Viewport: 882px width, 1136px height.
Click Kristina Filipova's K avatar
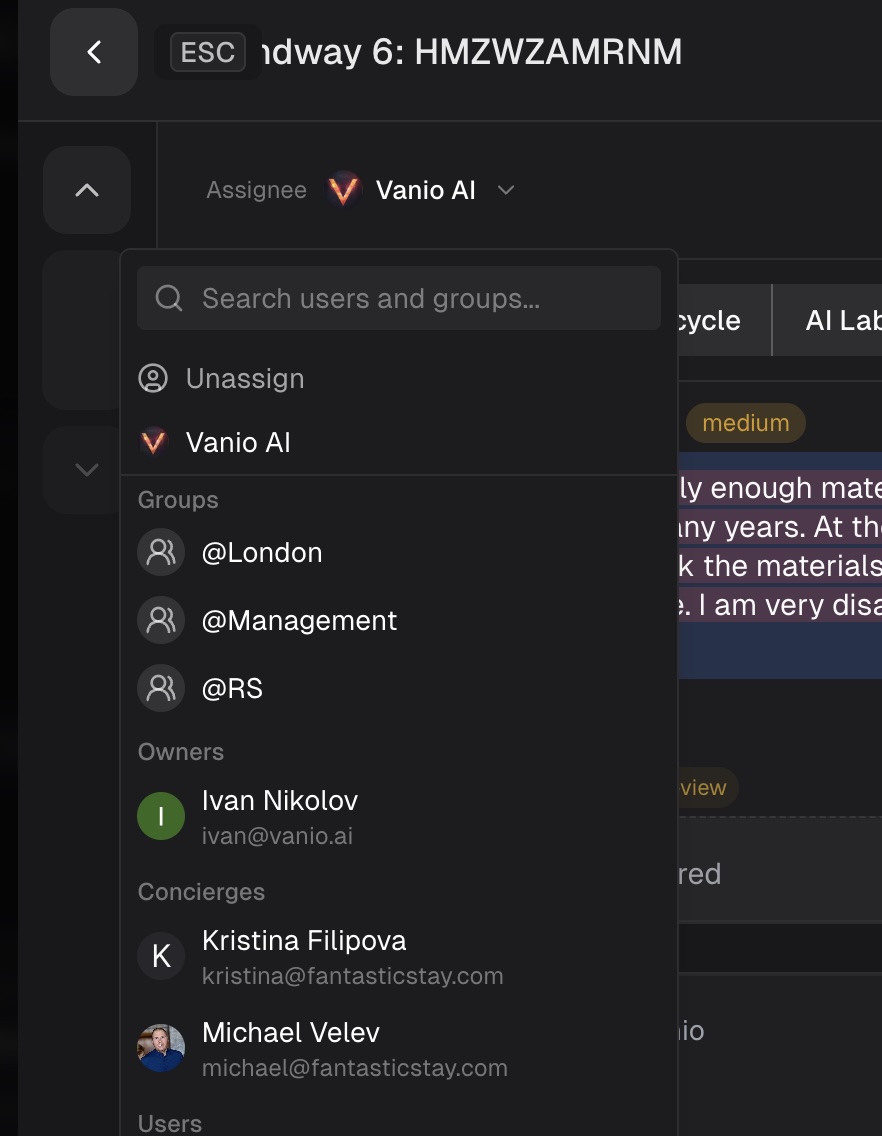click(161, 956)
